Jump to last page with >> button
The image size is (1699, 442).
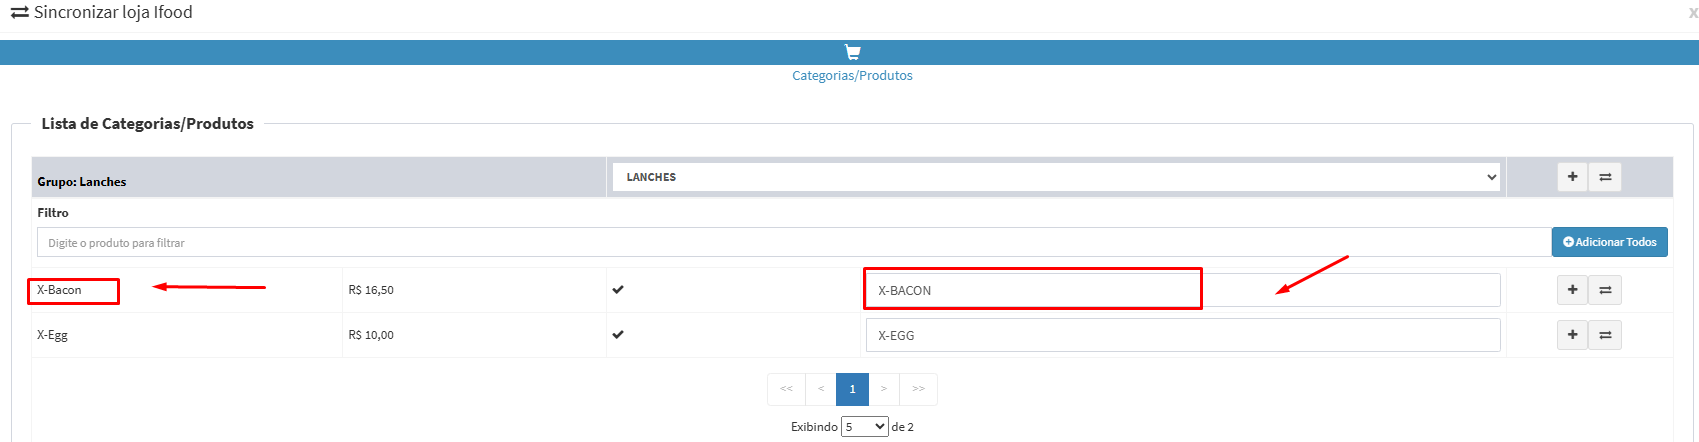pyautogui.click(x=918, y=389)
